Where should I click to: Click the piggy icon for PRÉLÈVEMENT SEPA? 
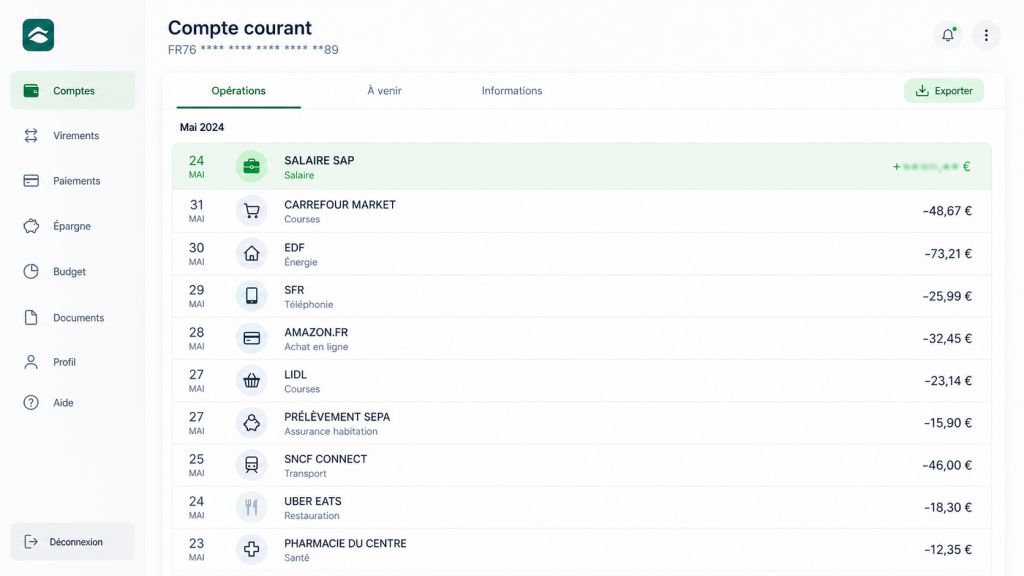point(251,423)
